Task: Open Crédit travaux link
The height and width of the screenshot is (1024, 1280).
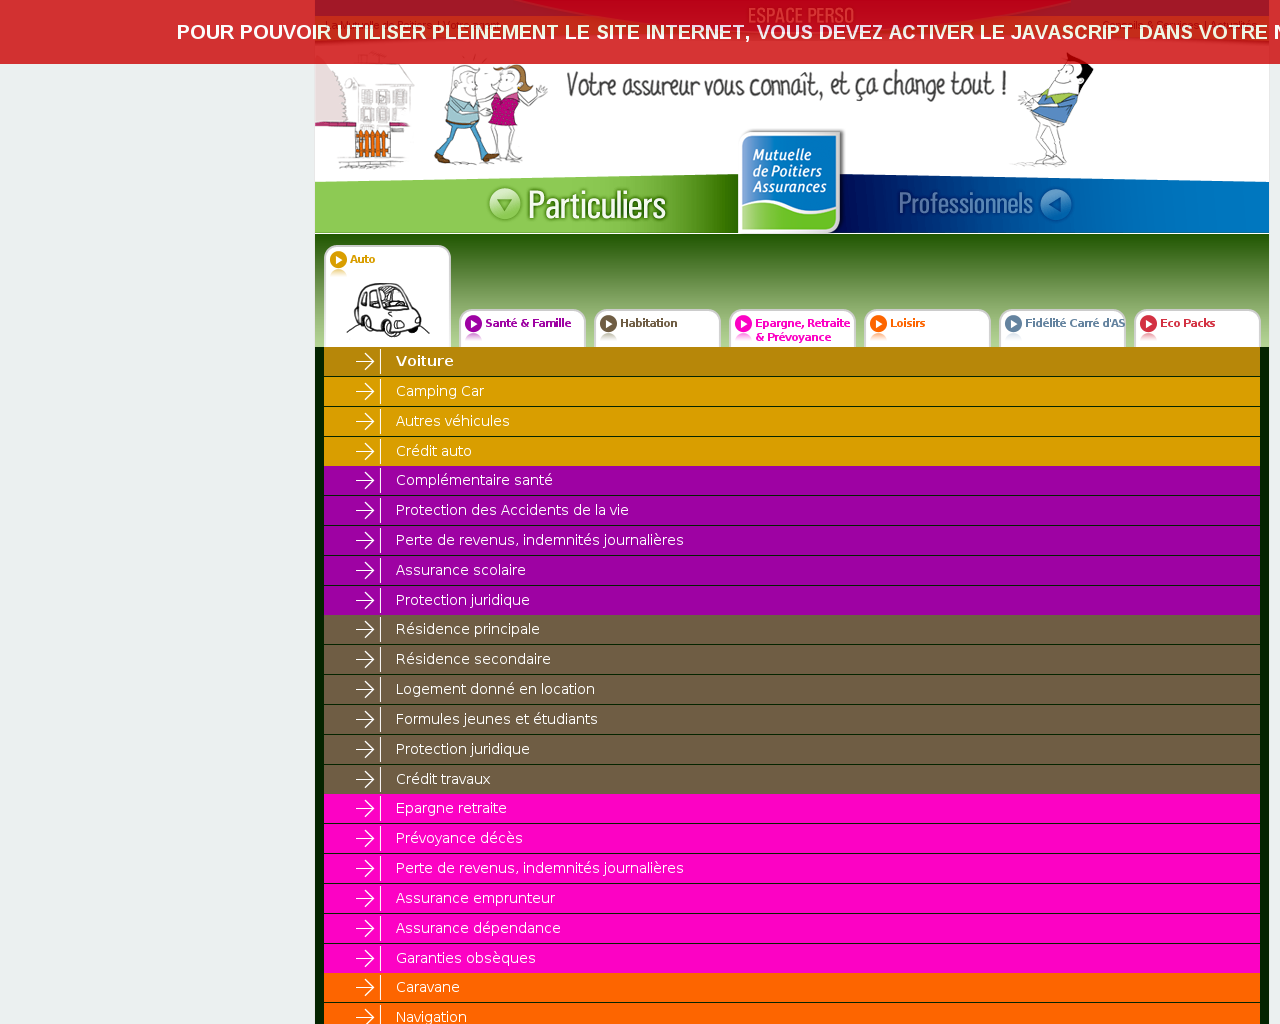Action: (x=792, y=780)
